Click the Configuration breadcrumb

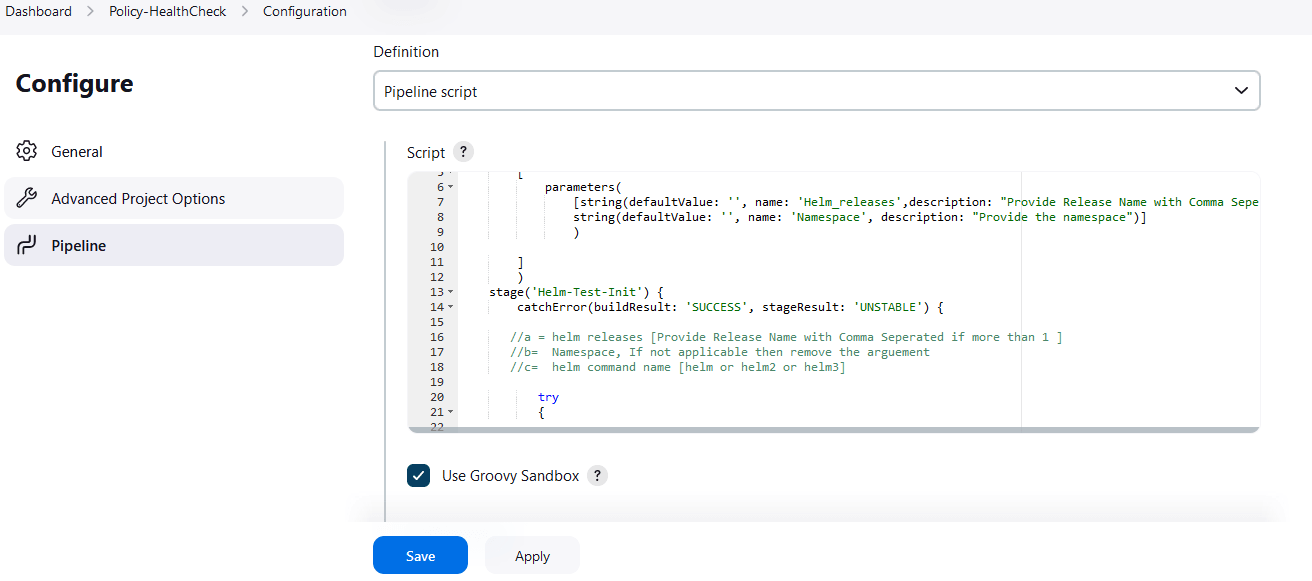pos(305,12)
